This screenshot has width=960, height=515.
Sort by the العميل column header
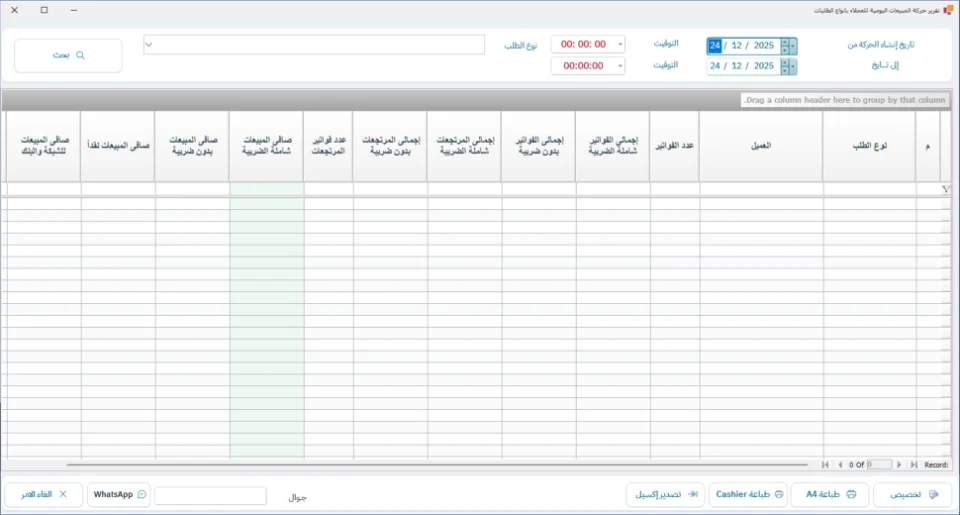(x=761, y=146)
